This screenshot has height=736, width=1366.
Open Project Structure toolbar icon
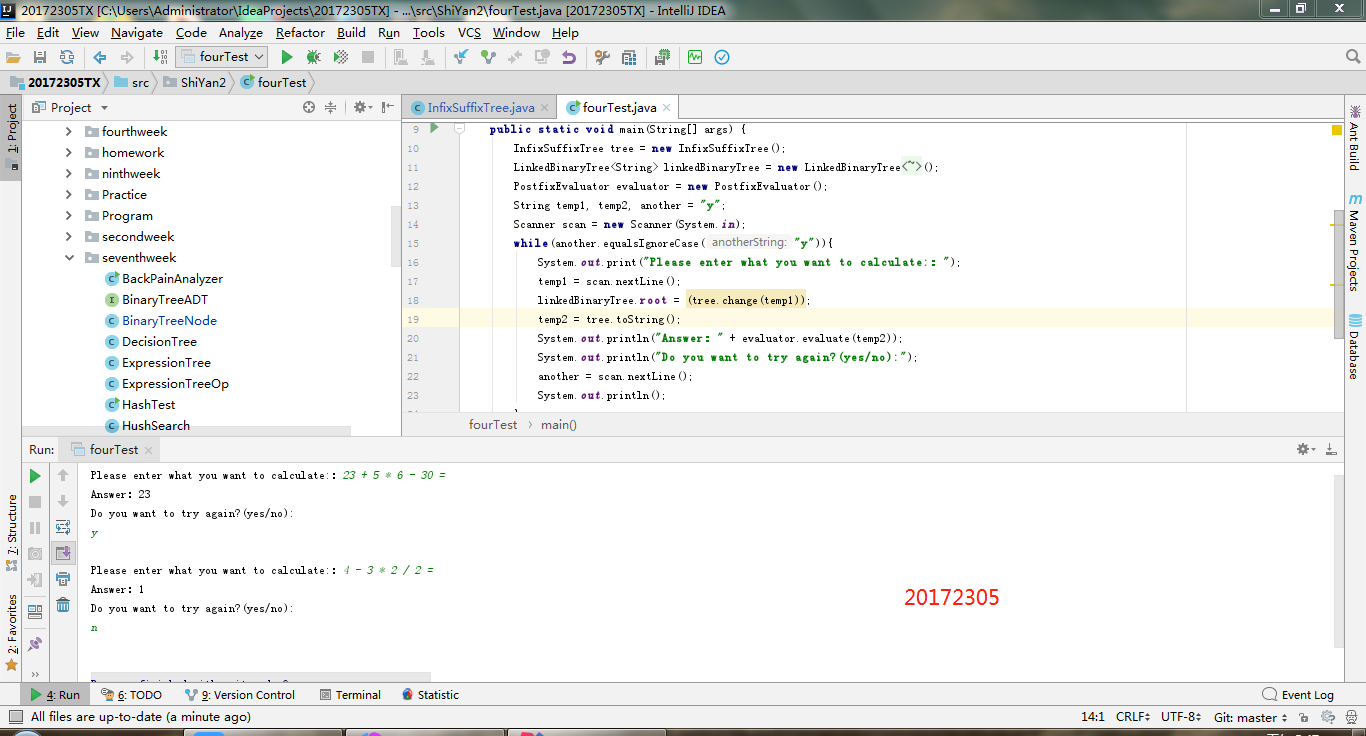(x=629, y=57)
